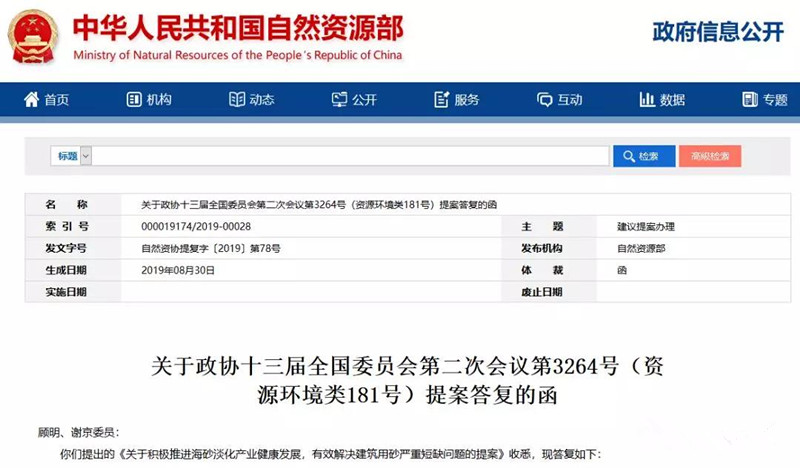The width and height of the screenshot is (800, 468).
Task: Click the monitor icon beside 公开
Action: coord(339,100)
